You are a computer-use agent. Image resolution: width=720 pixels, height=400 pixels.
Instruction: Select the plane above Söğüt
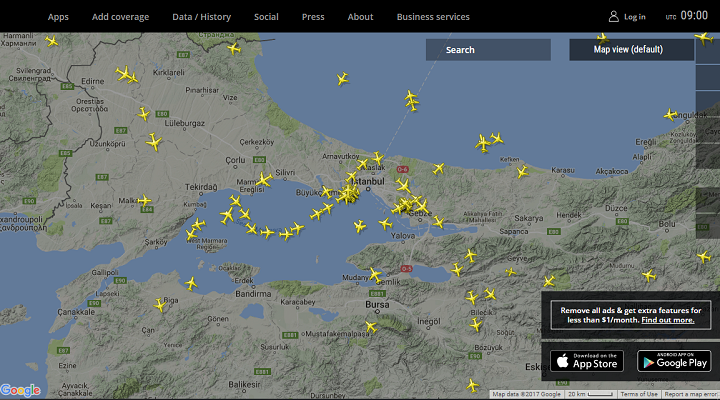[x=476, y=325]
